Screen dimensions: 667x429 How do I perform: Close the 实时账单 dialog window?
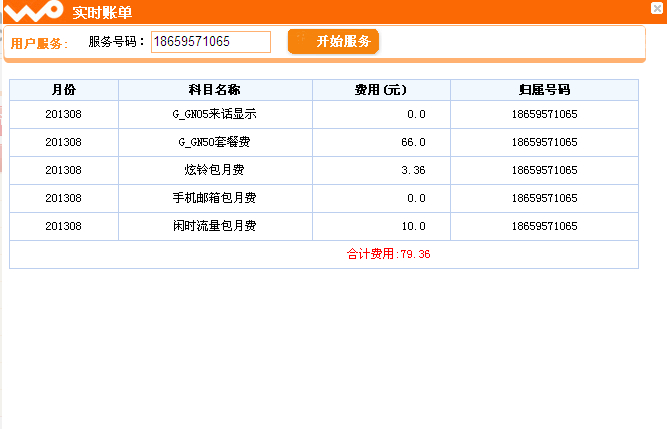pyautogui.click(x=657, y=8)
